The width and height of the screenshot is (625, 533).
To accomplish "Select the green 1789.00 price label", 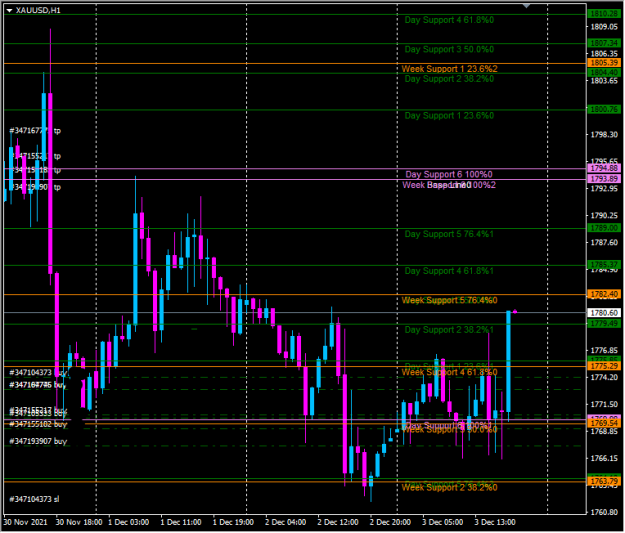I will pos(604,228).
